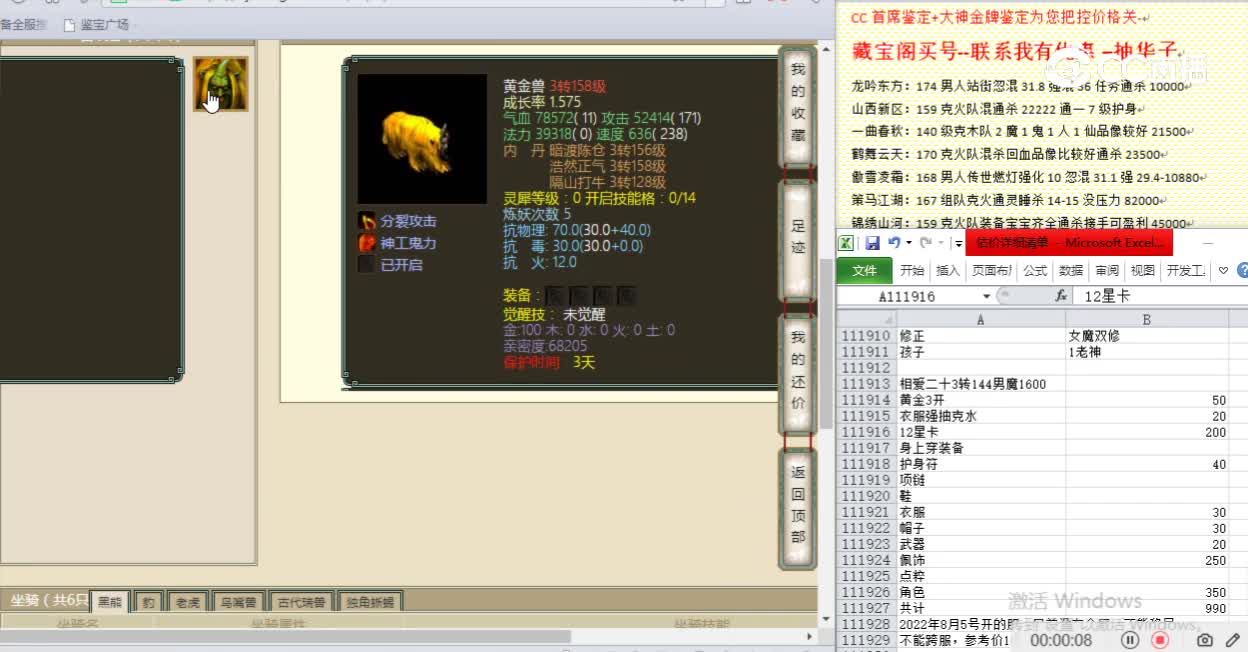Click the green pet avatar thumbnail
The image size is (1248, 652).
(x=221, y=84)
